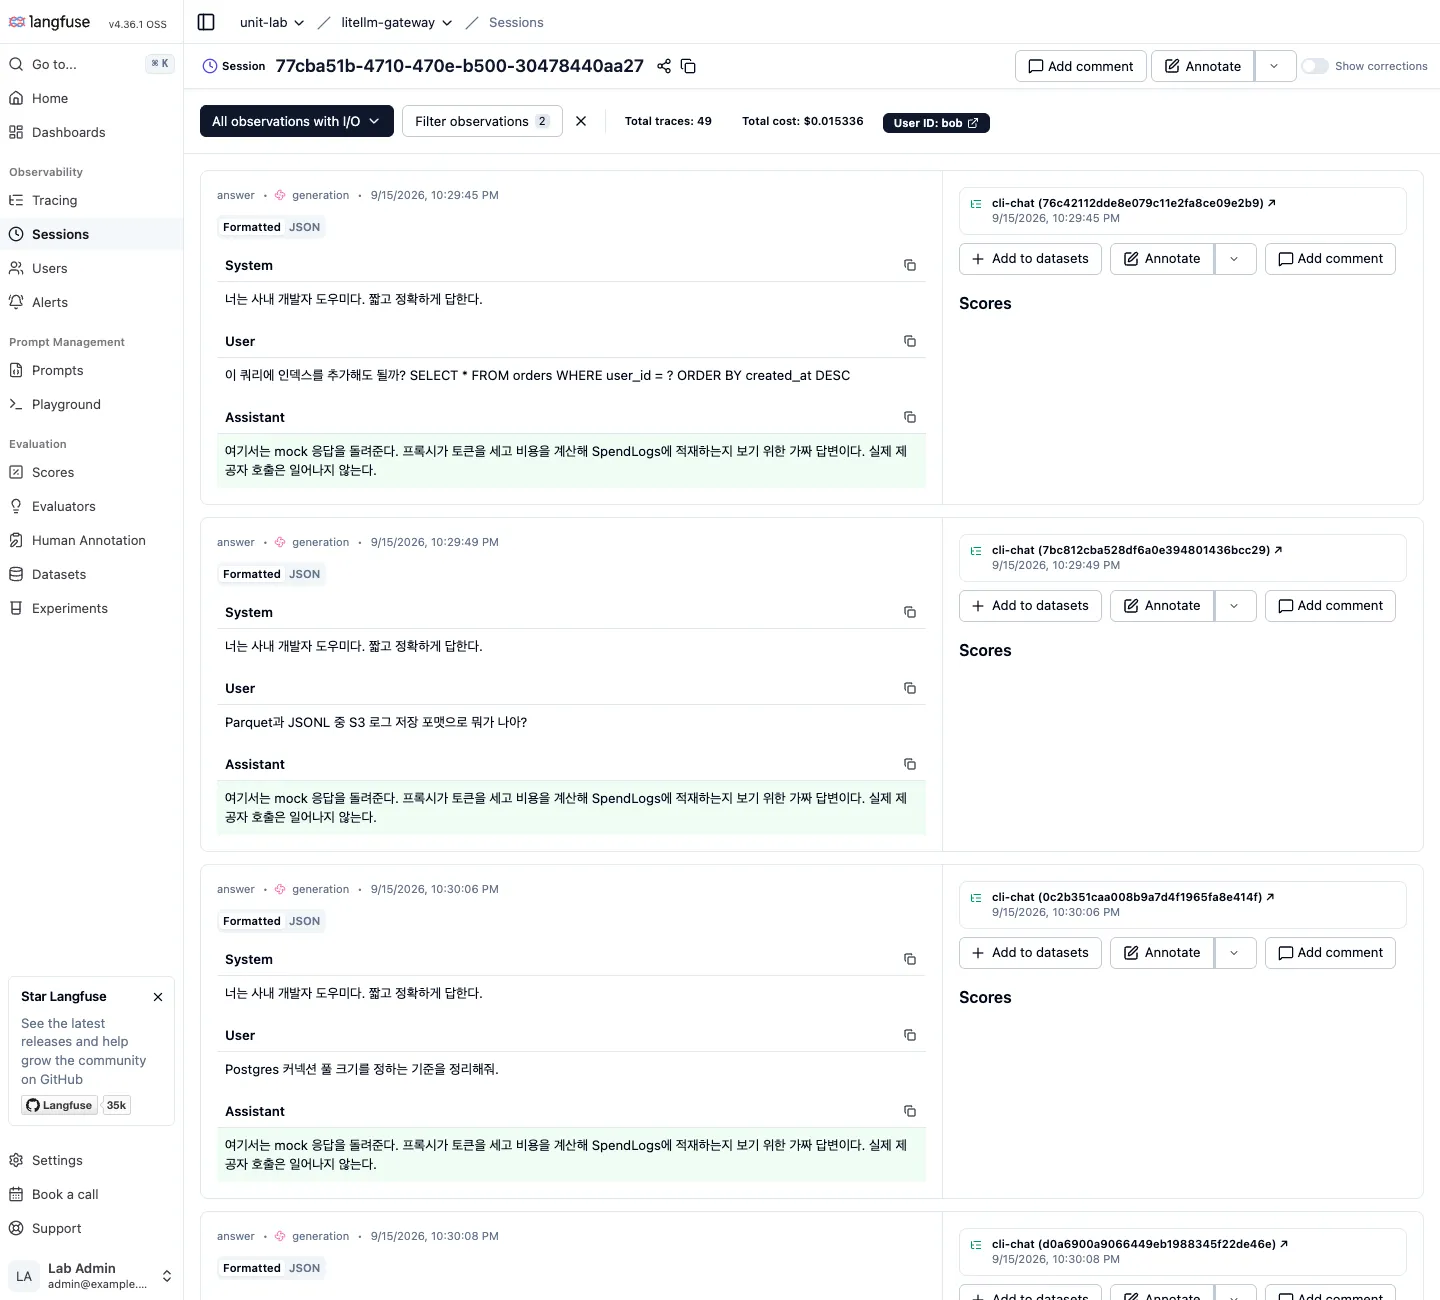Open Annotate dropdown arrow for trace 76c42112

click(x=1235, y=259)
